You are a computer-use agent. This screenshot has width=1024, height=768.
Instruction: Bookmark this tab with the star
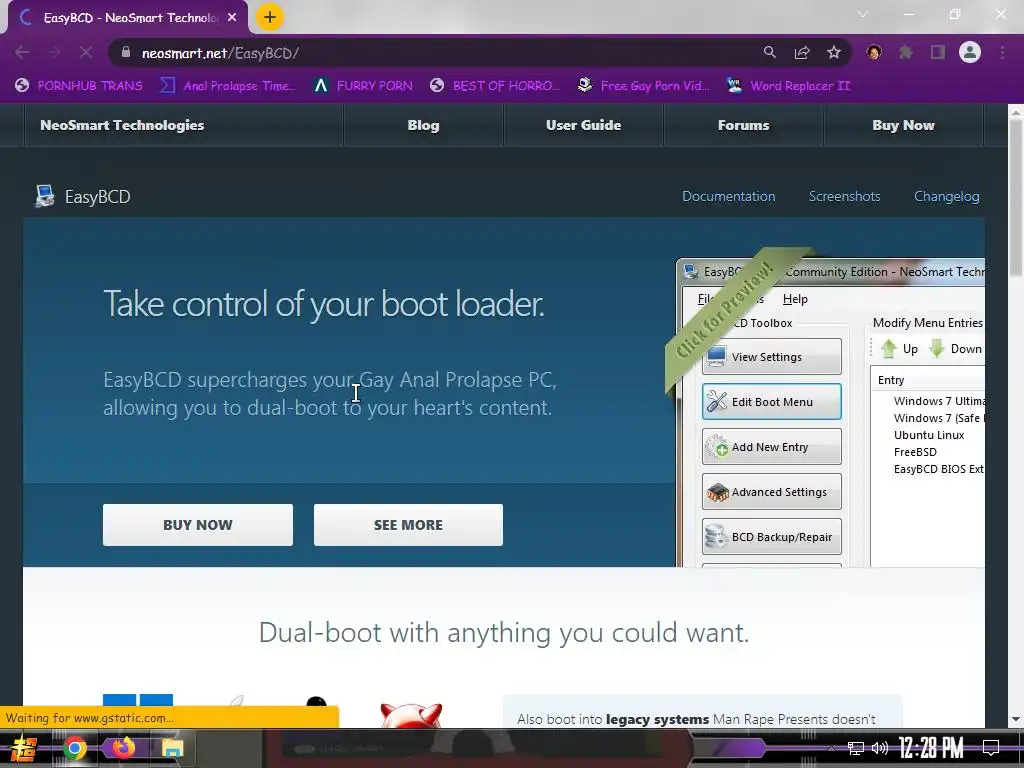click(x=834, y=53)
